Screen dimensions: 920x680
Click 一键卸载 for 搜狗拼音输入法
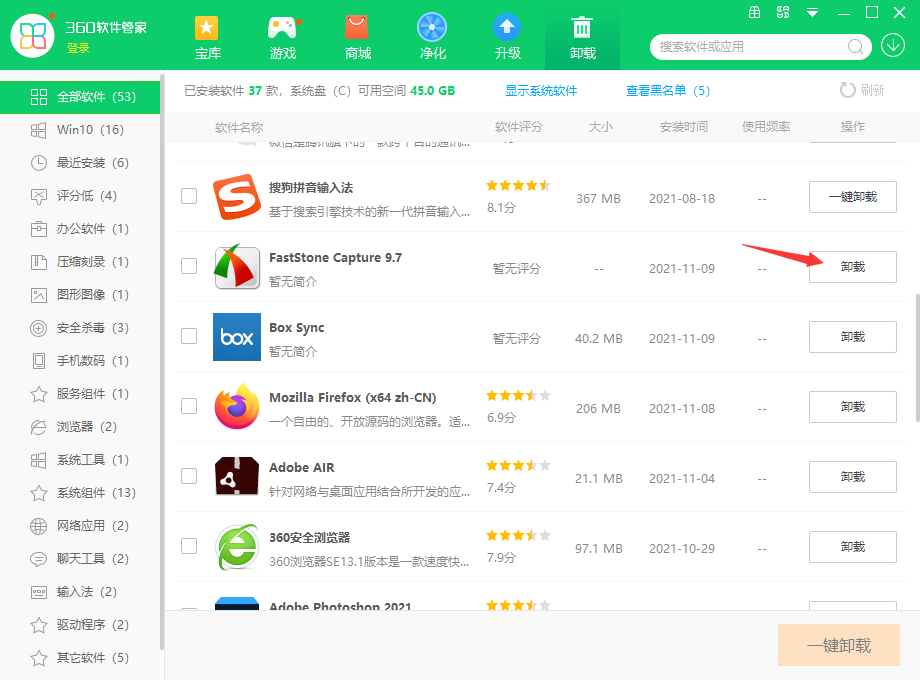coord(853,197)
